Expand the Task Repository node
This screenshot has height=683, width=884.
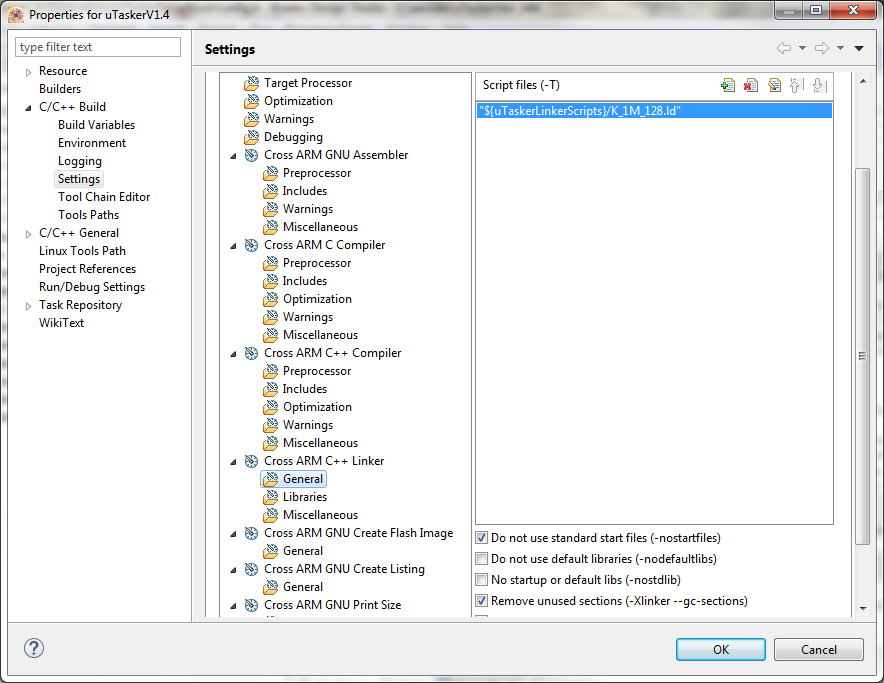point(28,306)
